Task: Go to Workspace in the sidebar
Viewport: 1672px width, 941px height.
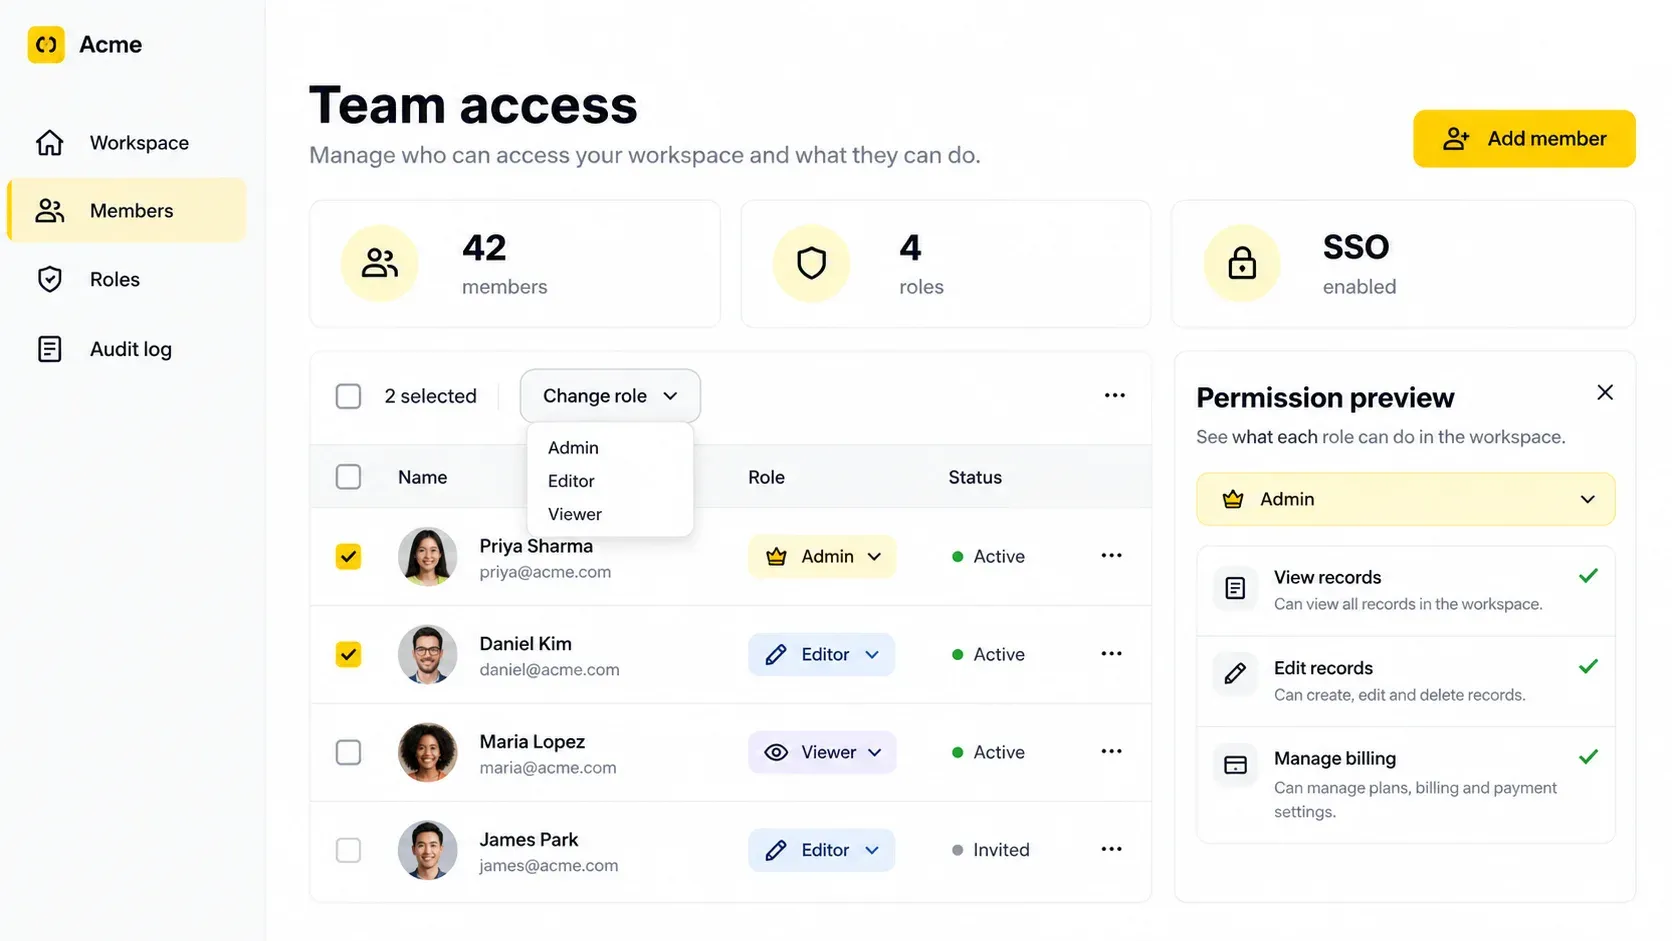Action: [127, 143]
